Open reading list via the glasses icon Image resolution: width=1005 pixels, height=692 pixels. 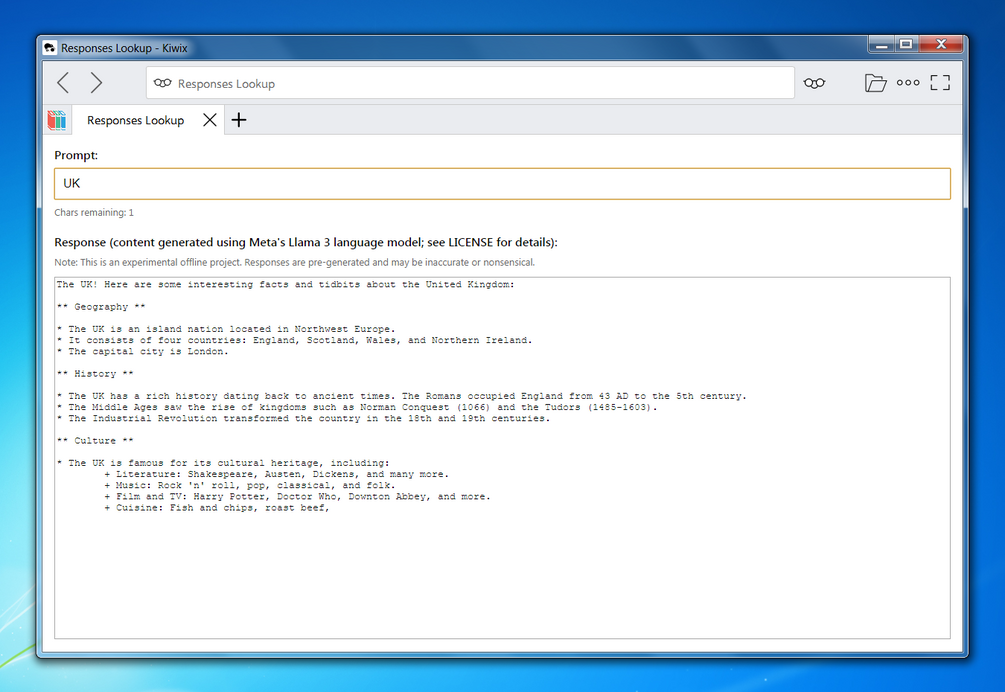click(814, 83)
